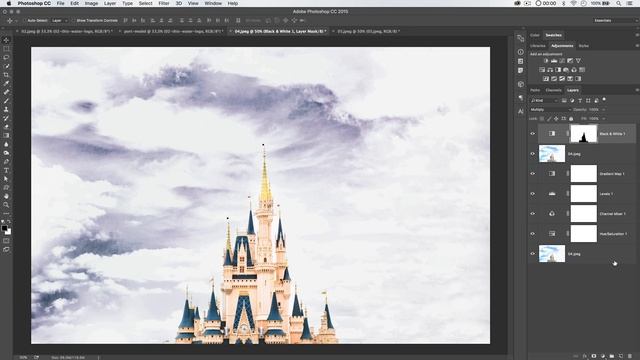This screenshot has height=360, width=640.
Task: Select the Zoom tool
Action: pyautogui.click(x=6, y=205)
